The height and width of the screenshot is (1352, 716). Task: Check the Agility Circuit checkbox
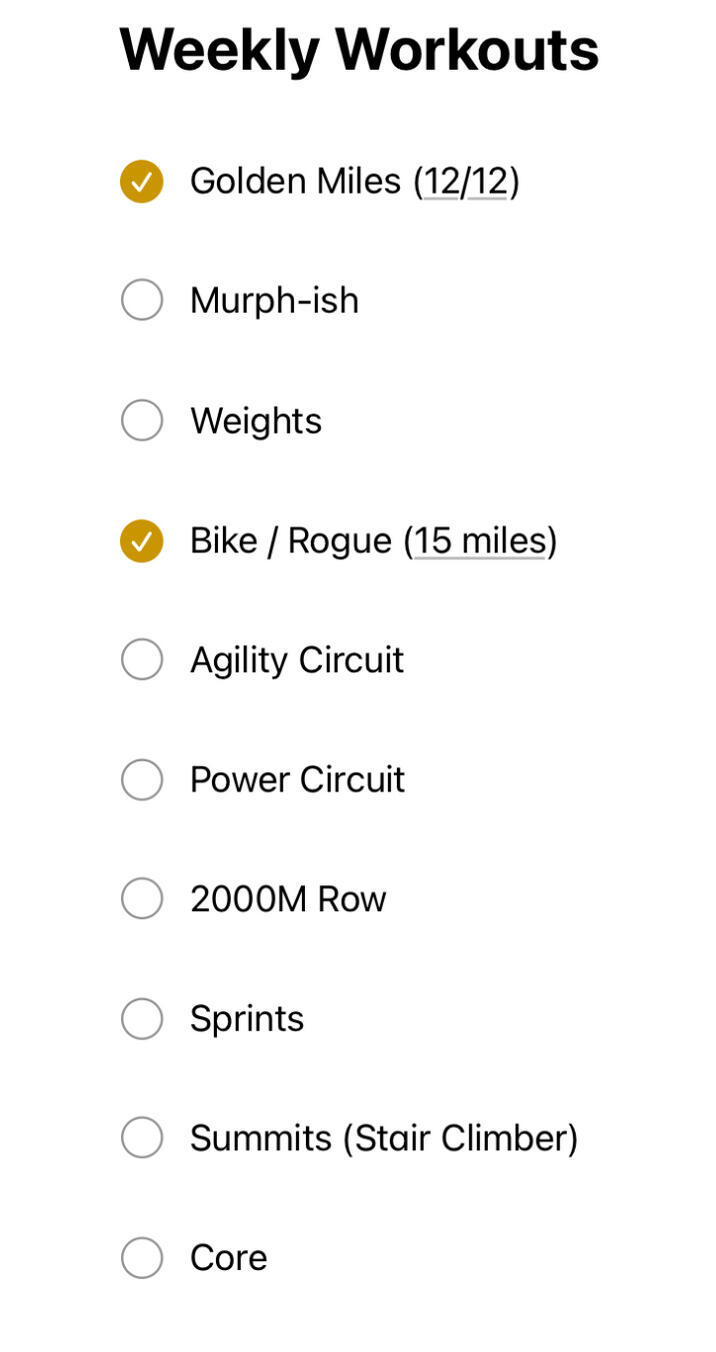pos(141,659)
